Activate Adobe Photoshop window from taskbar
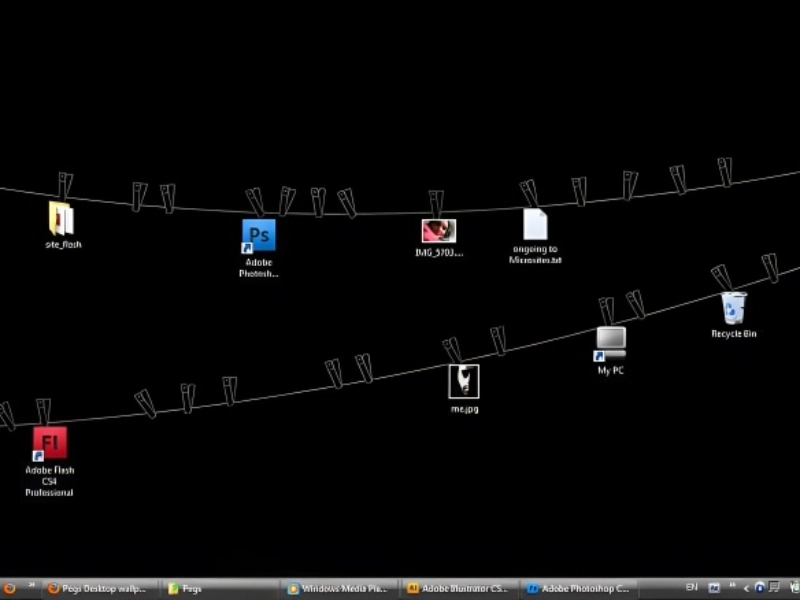Screen dimensions: 800x600 580,589
